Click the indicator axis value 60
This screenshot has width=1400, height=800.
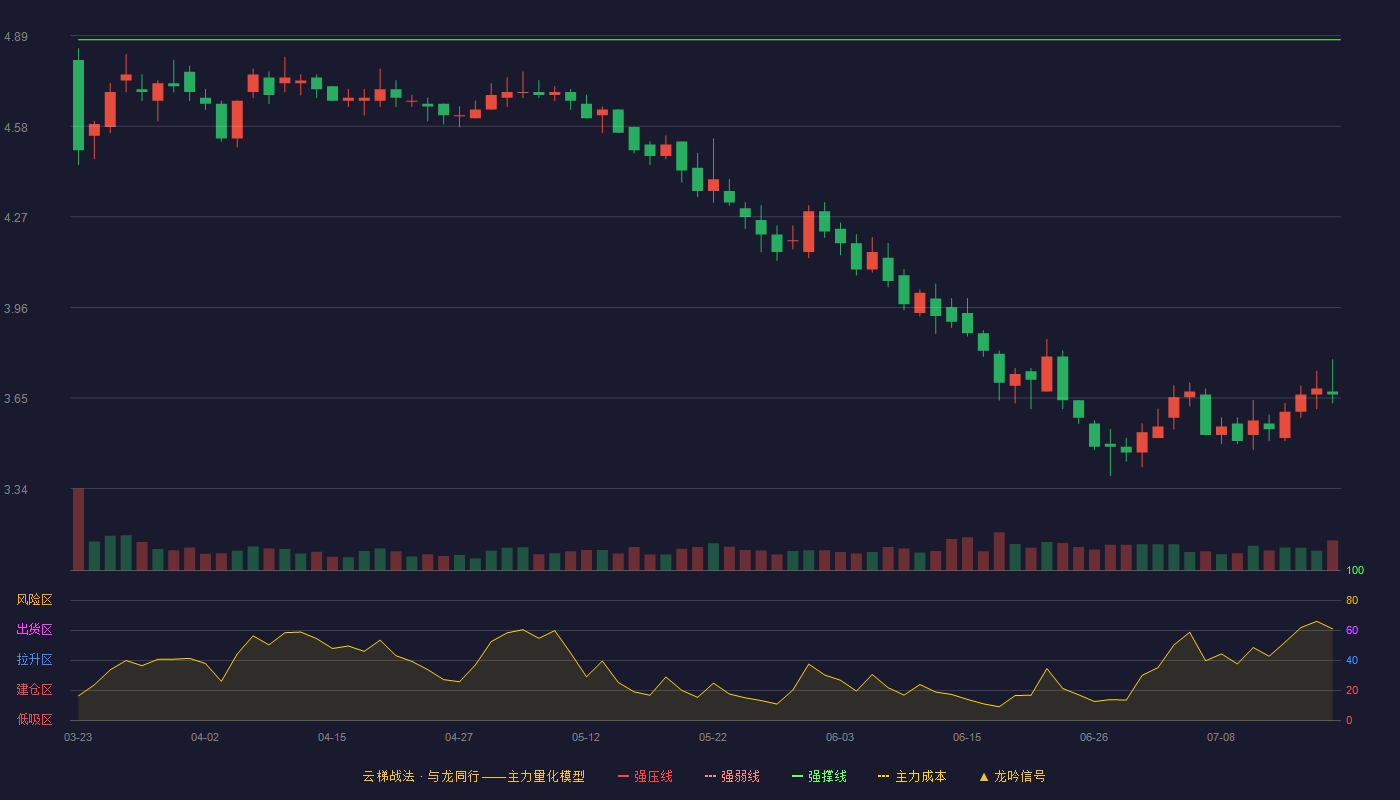pyautogui.click(x=1352, y=630)
